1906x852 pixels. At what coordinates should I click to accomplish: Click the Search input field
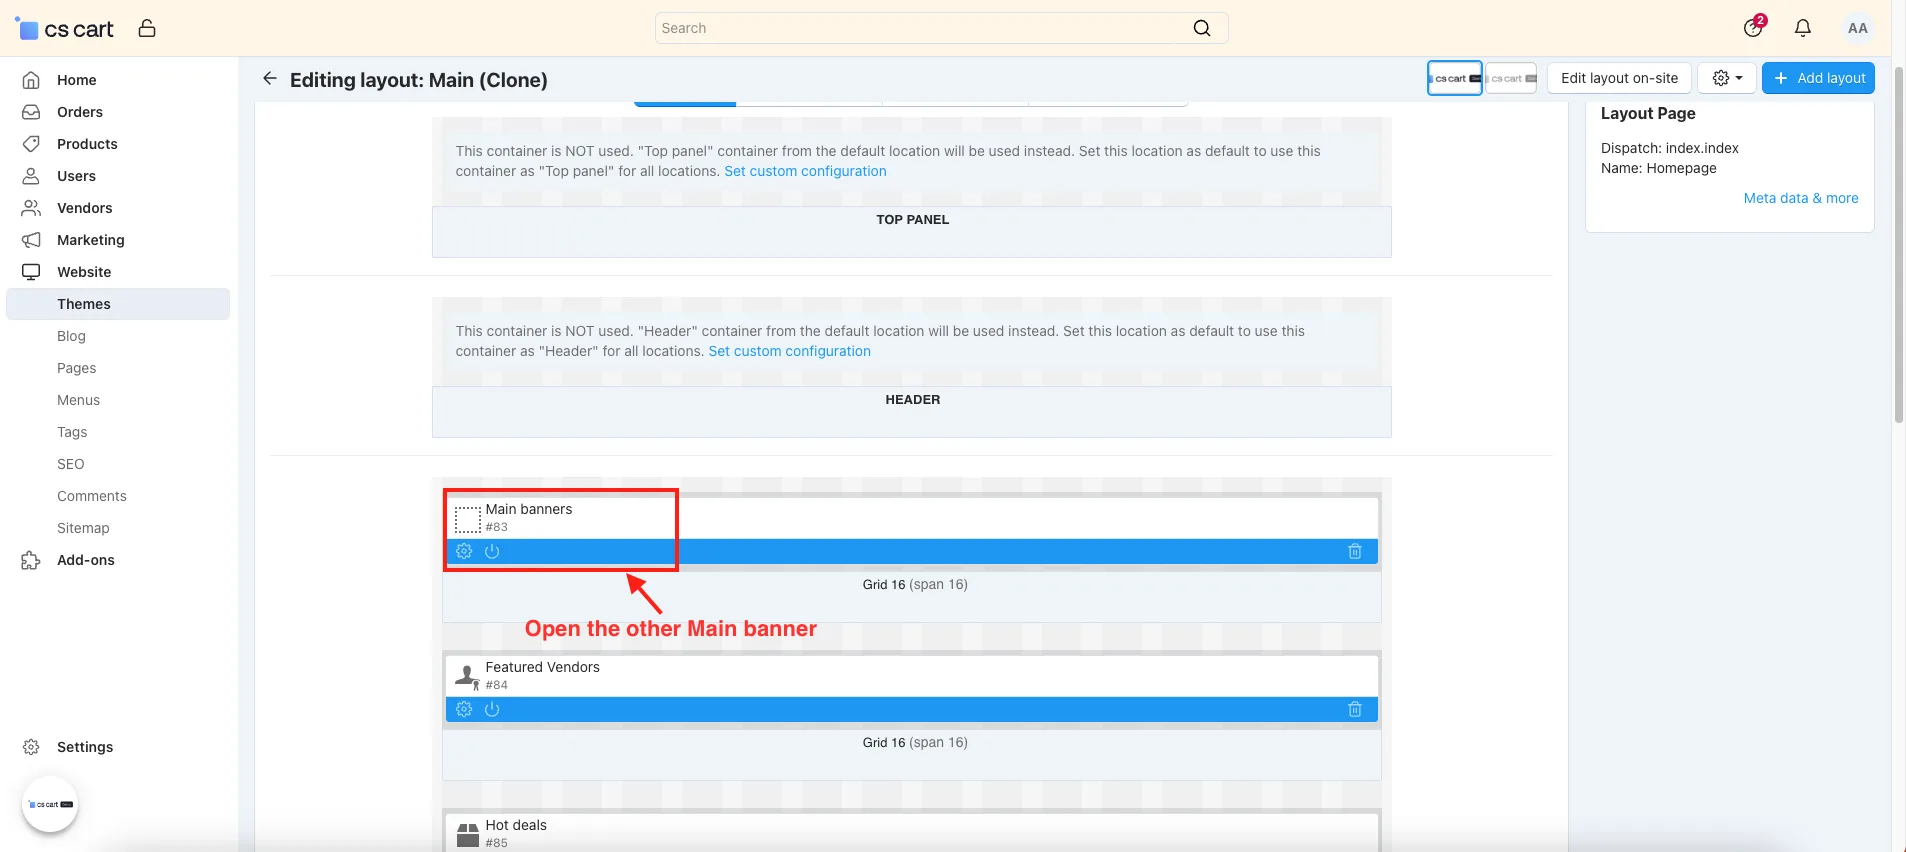941,28
